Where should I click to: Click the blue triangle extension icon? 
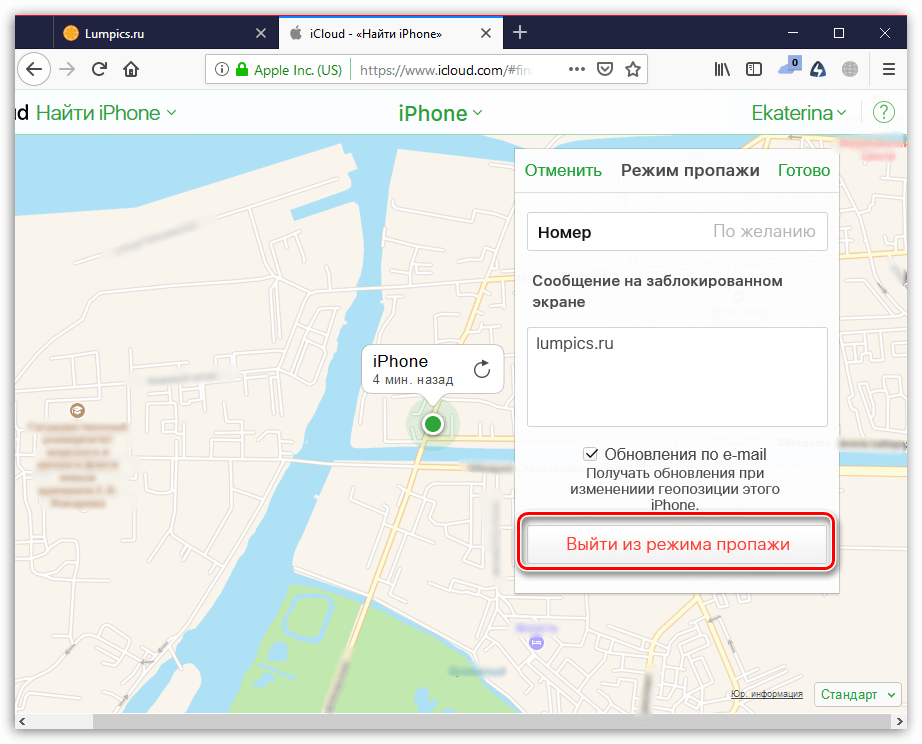click(x=818, y=69)
